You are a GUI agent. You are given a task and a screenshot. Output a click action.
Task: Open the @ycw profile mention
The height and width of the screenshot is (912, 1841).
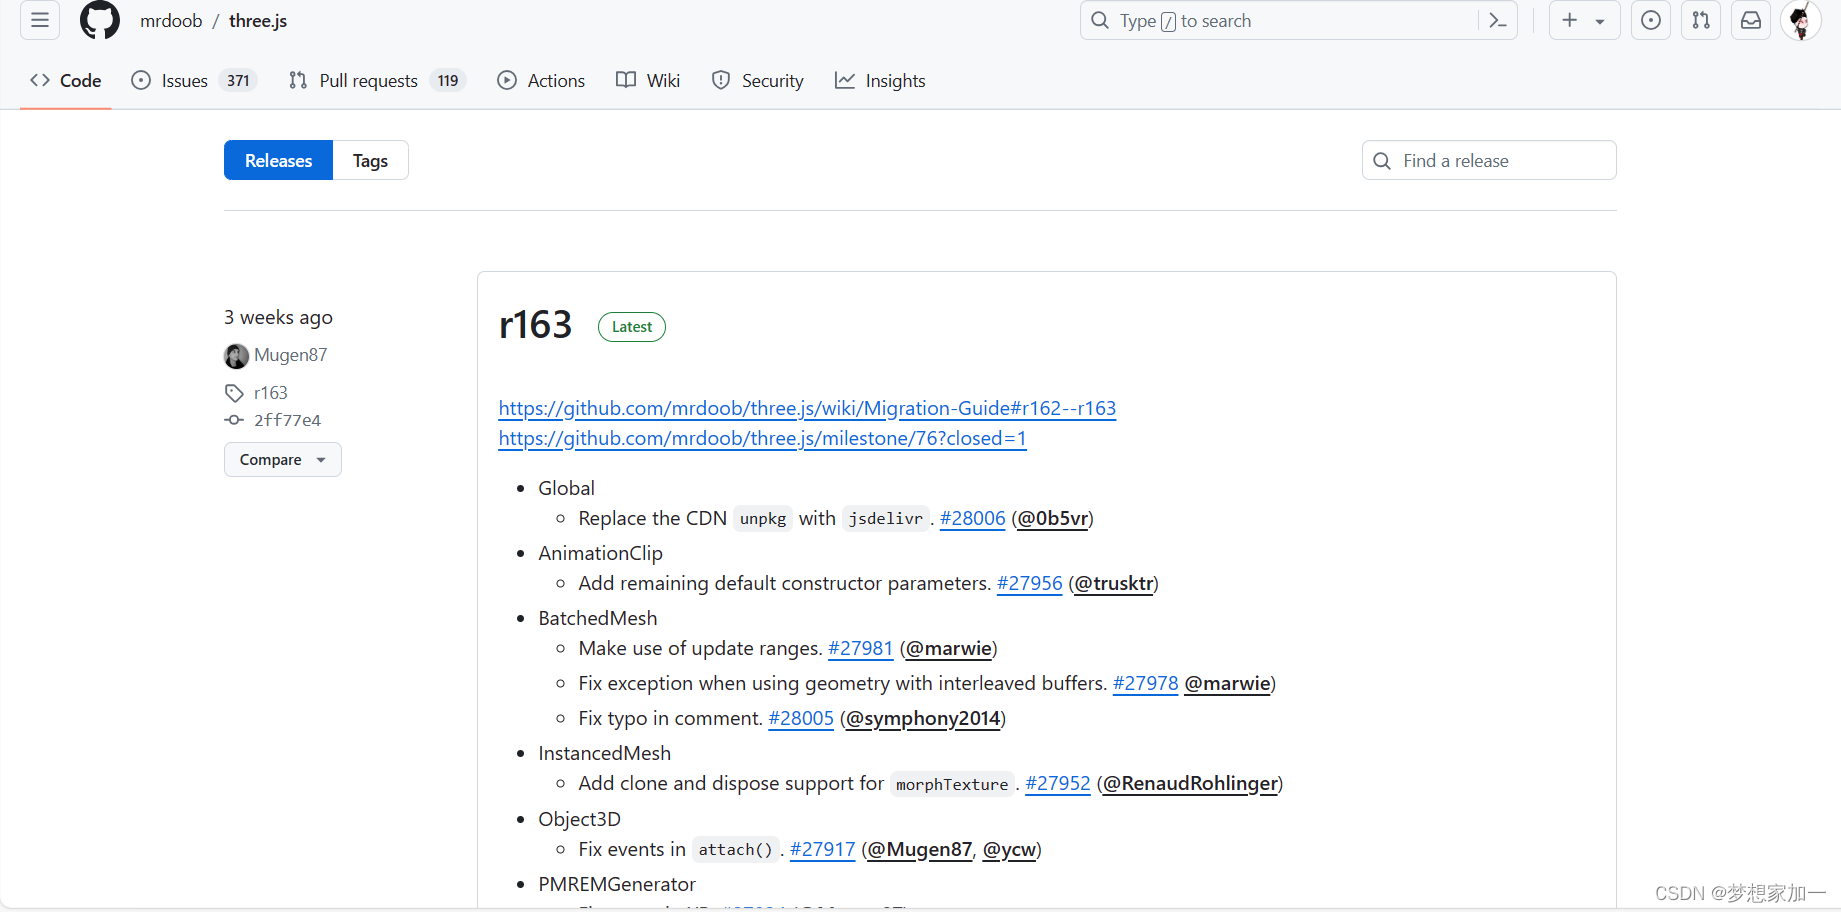[x=1009, y=849]
